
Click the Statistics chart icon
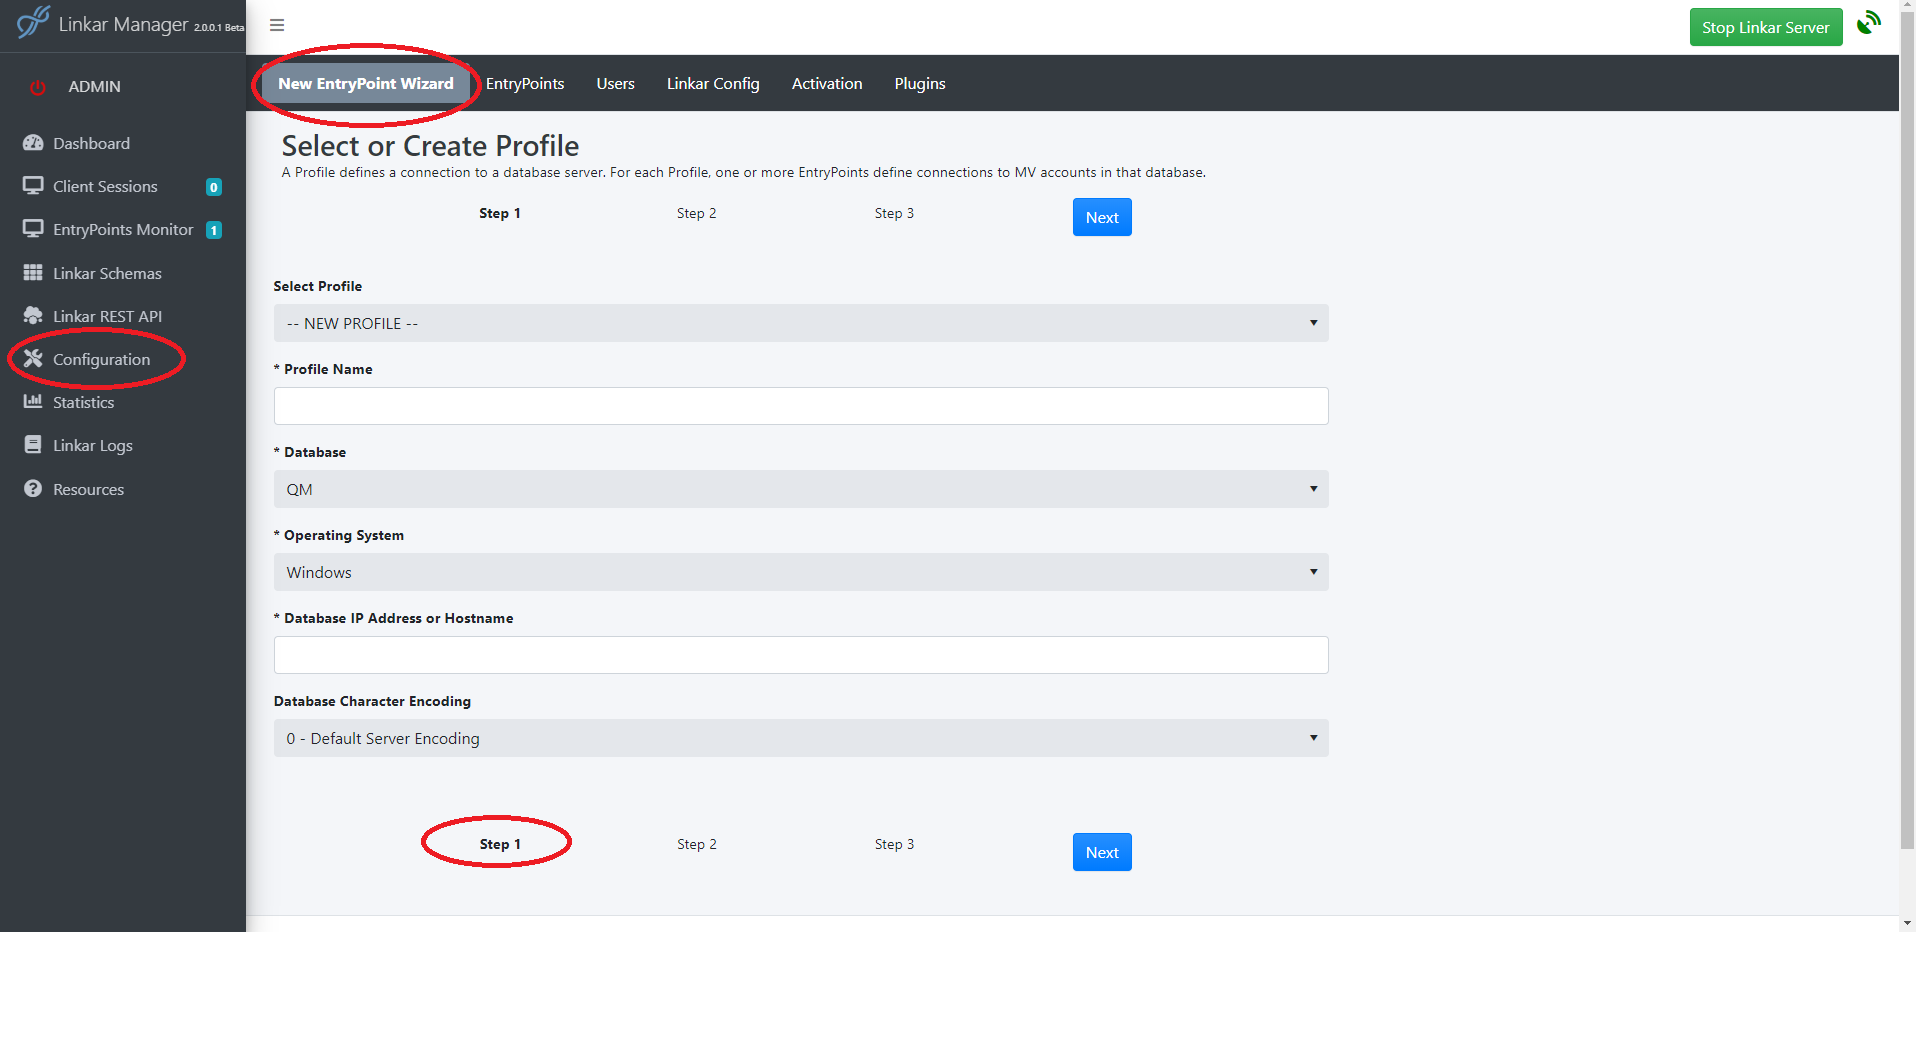pyautogui.click(x=33, y=402)
